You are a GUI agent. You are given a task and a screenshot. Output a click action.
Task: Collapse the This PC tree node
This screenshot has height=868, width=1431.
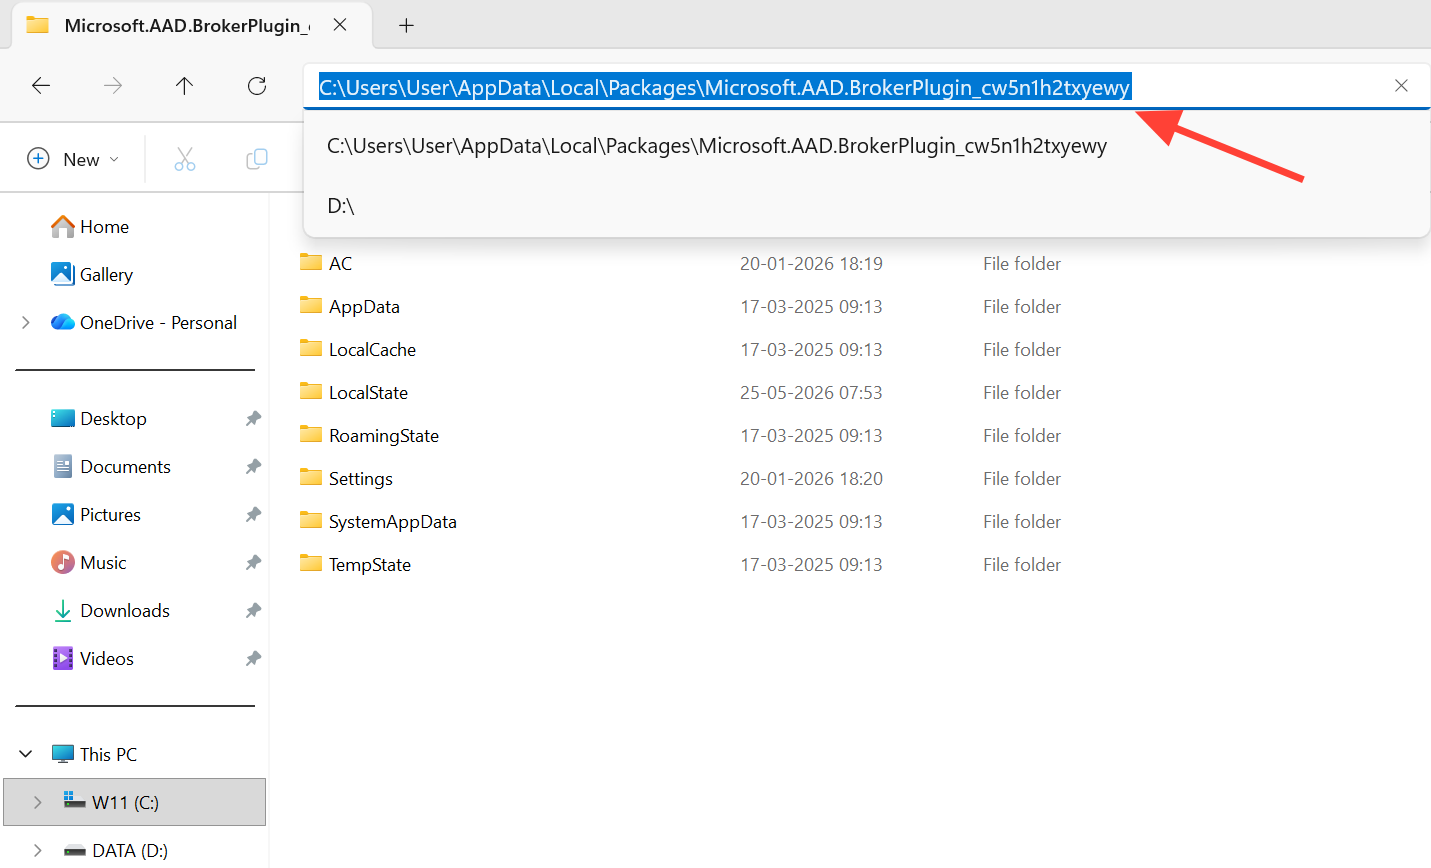pos(26,754)
